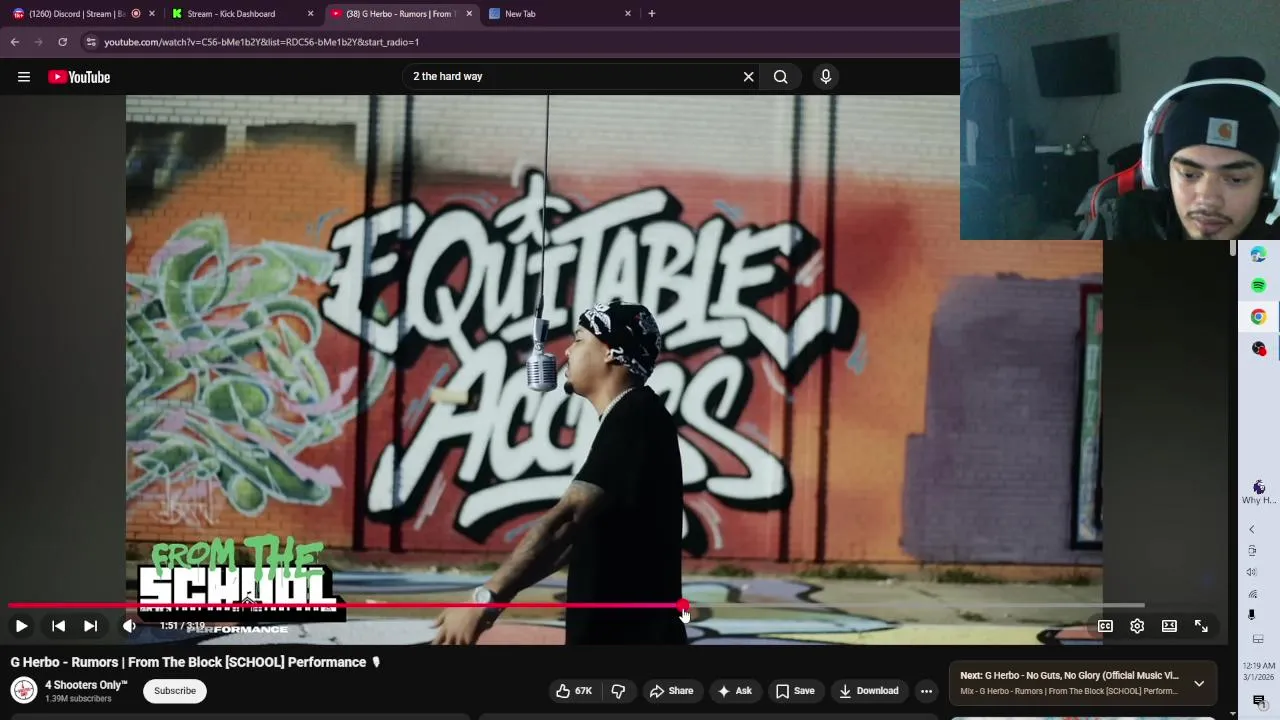Mute the video volume

pos(130,626)
